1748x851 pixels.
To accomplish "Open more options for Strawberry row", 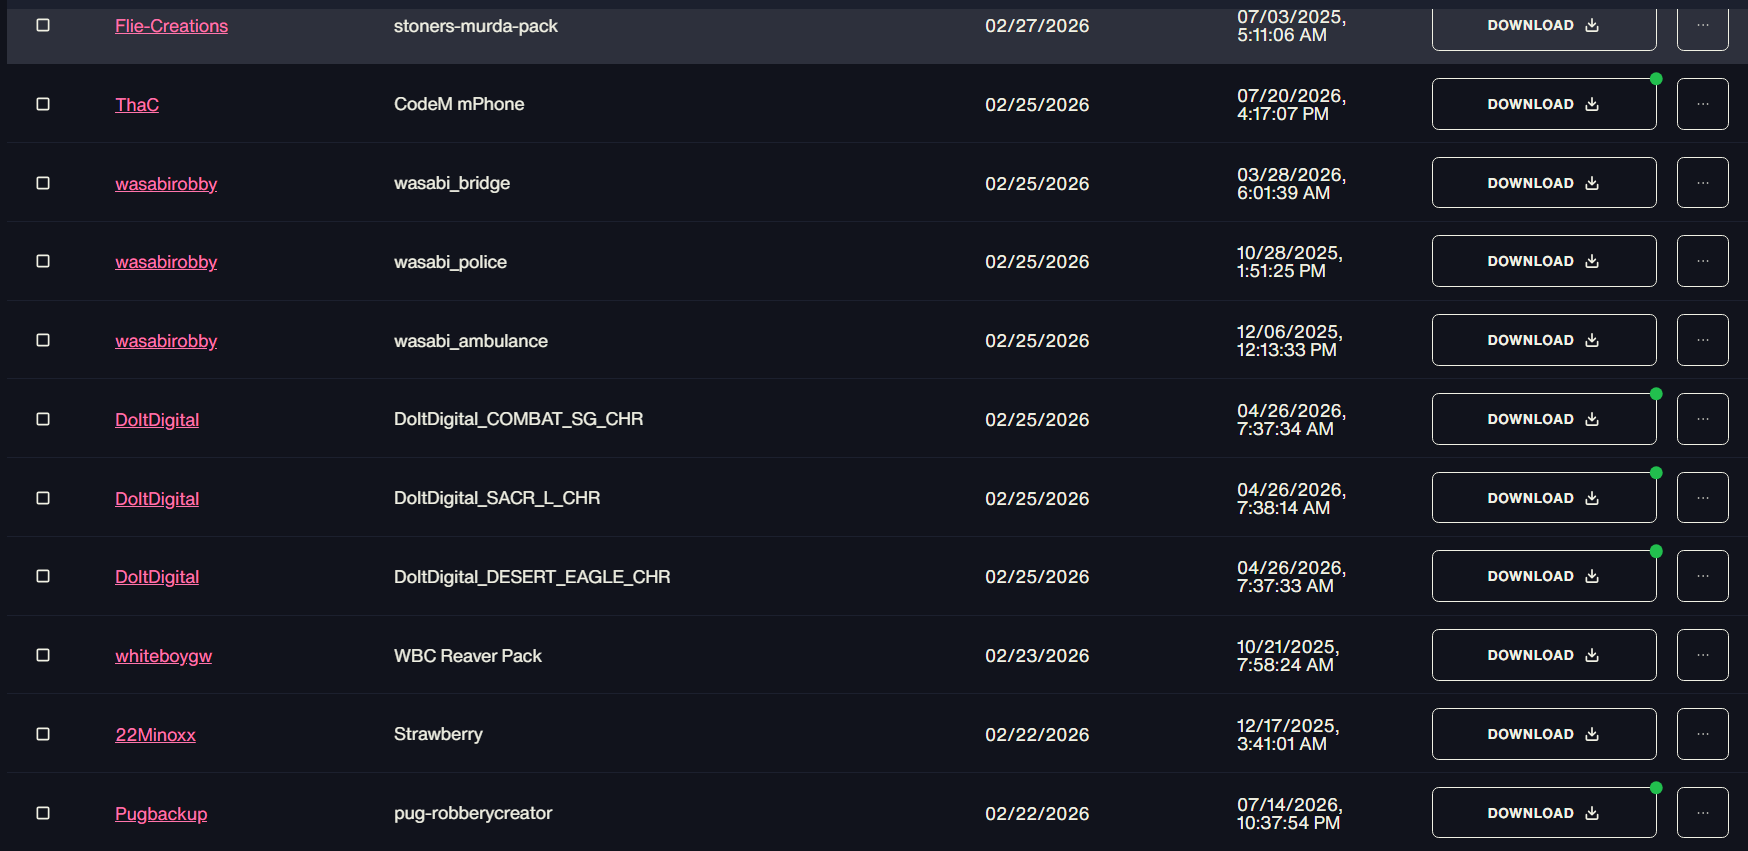I will pyautogui.click(x=1702, y=734).
